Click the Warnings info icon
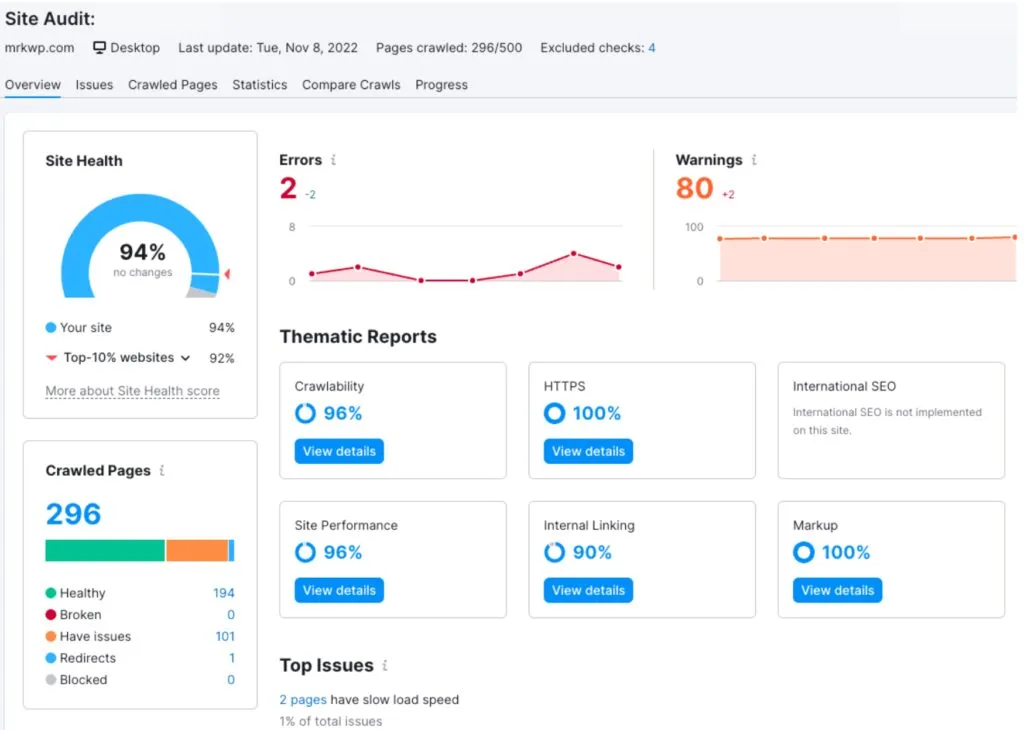Image resolution: width=1024 pixels, height=730 pixels. 754,160
